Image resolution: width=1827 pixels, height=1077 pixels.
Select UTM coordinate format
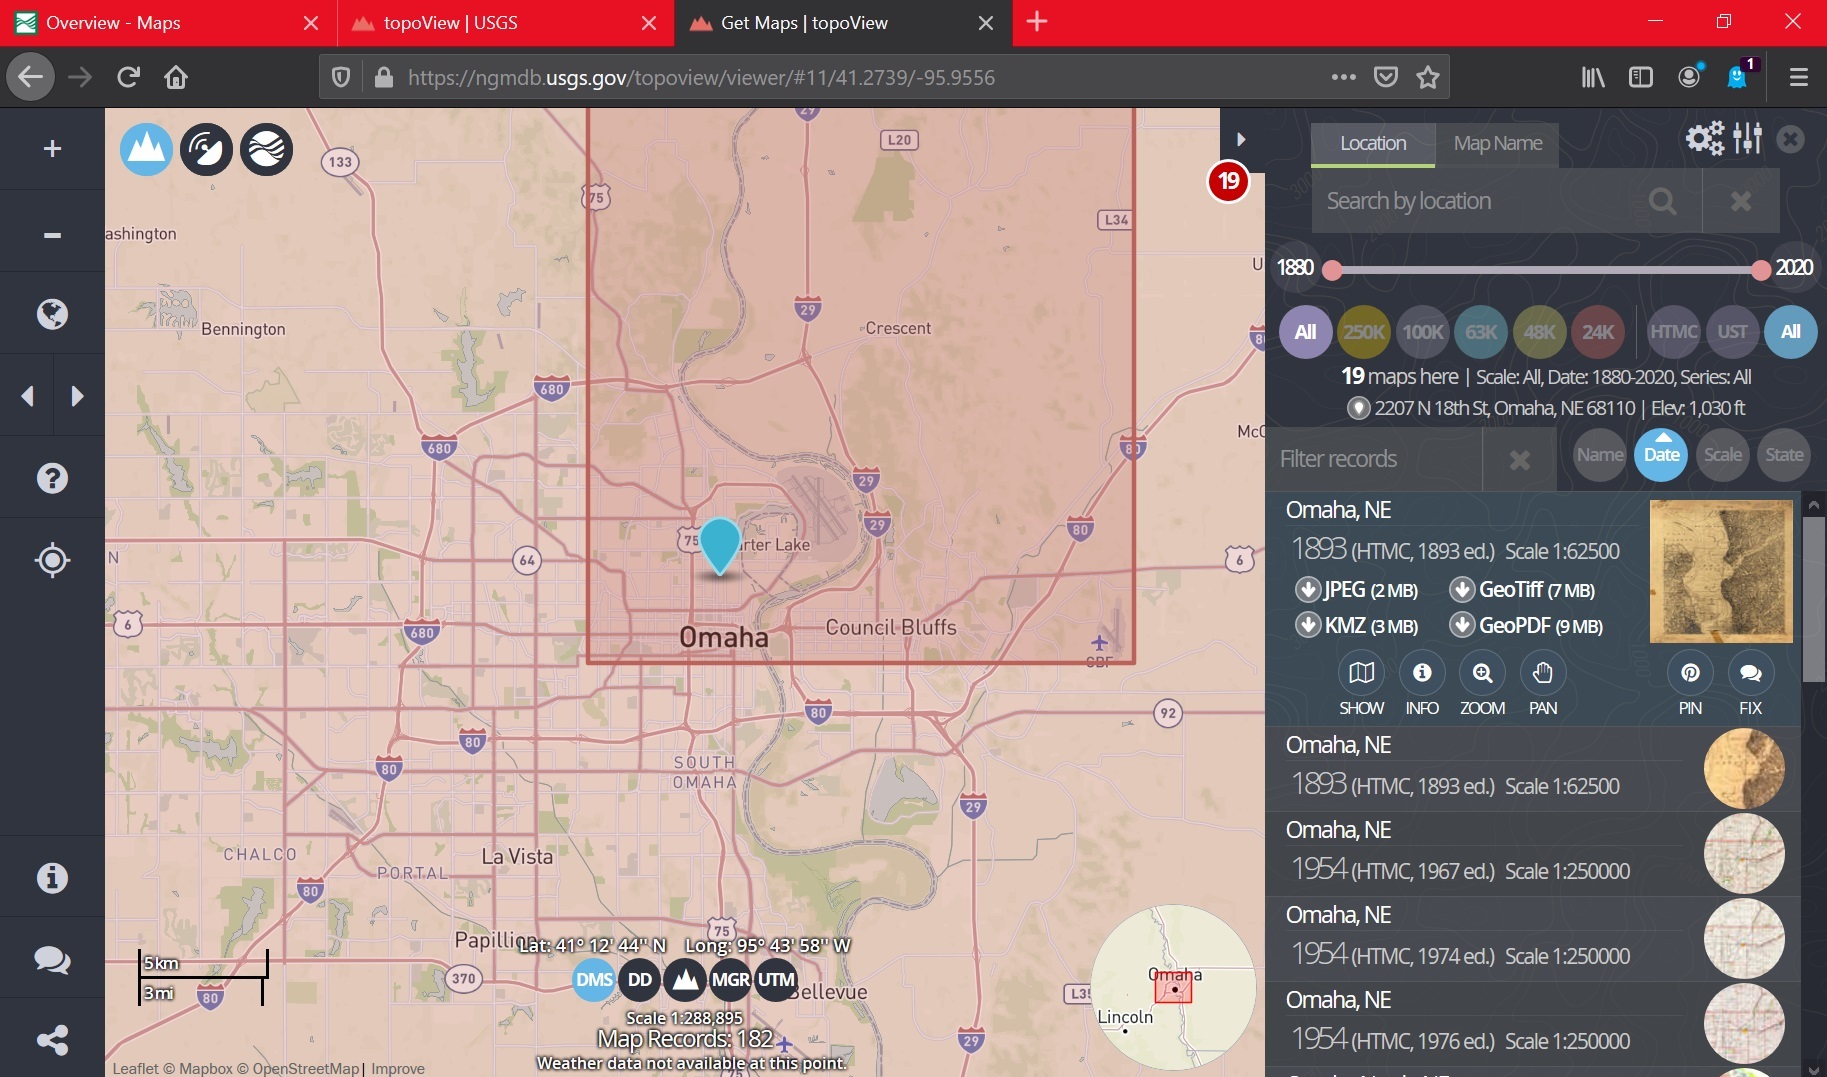tap(777, 980)
